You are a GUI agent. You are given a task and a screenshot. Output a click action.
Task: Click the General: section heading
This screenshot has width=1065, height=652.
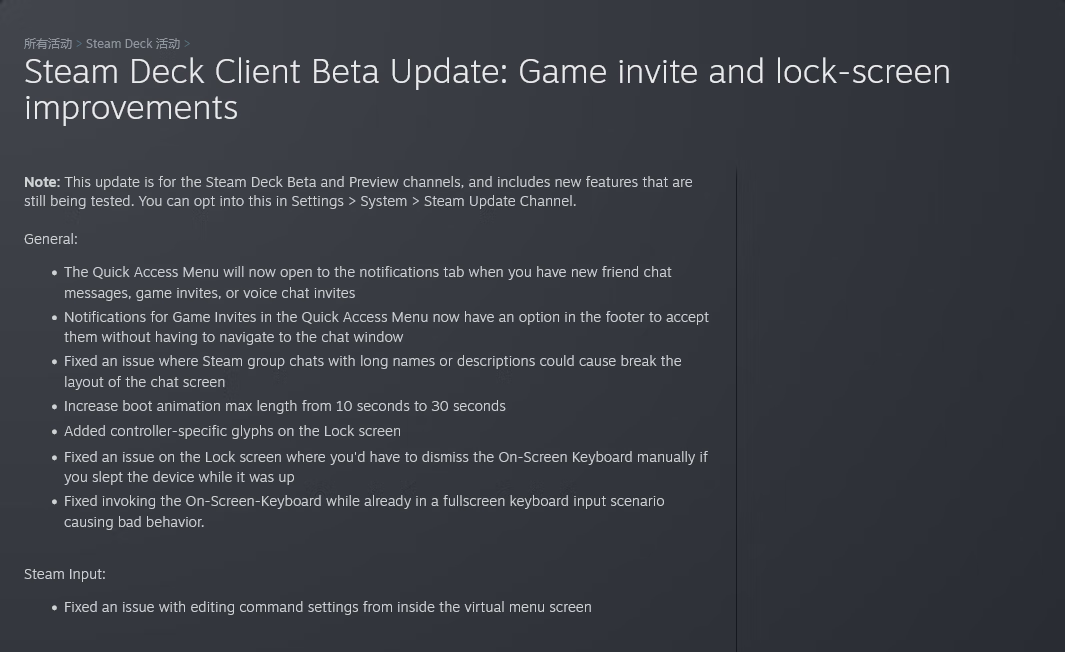pos(51,239)
